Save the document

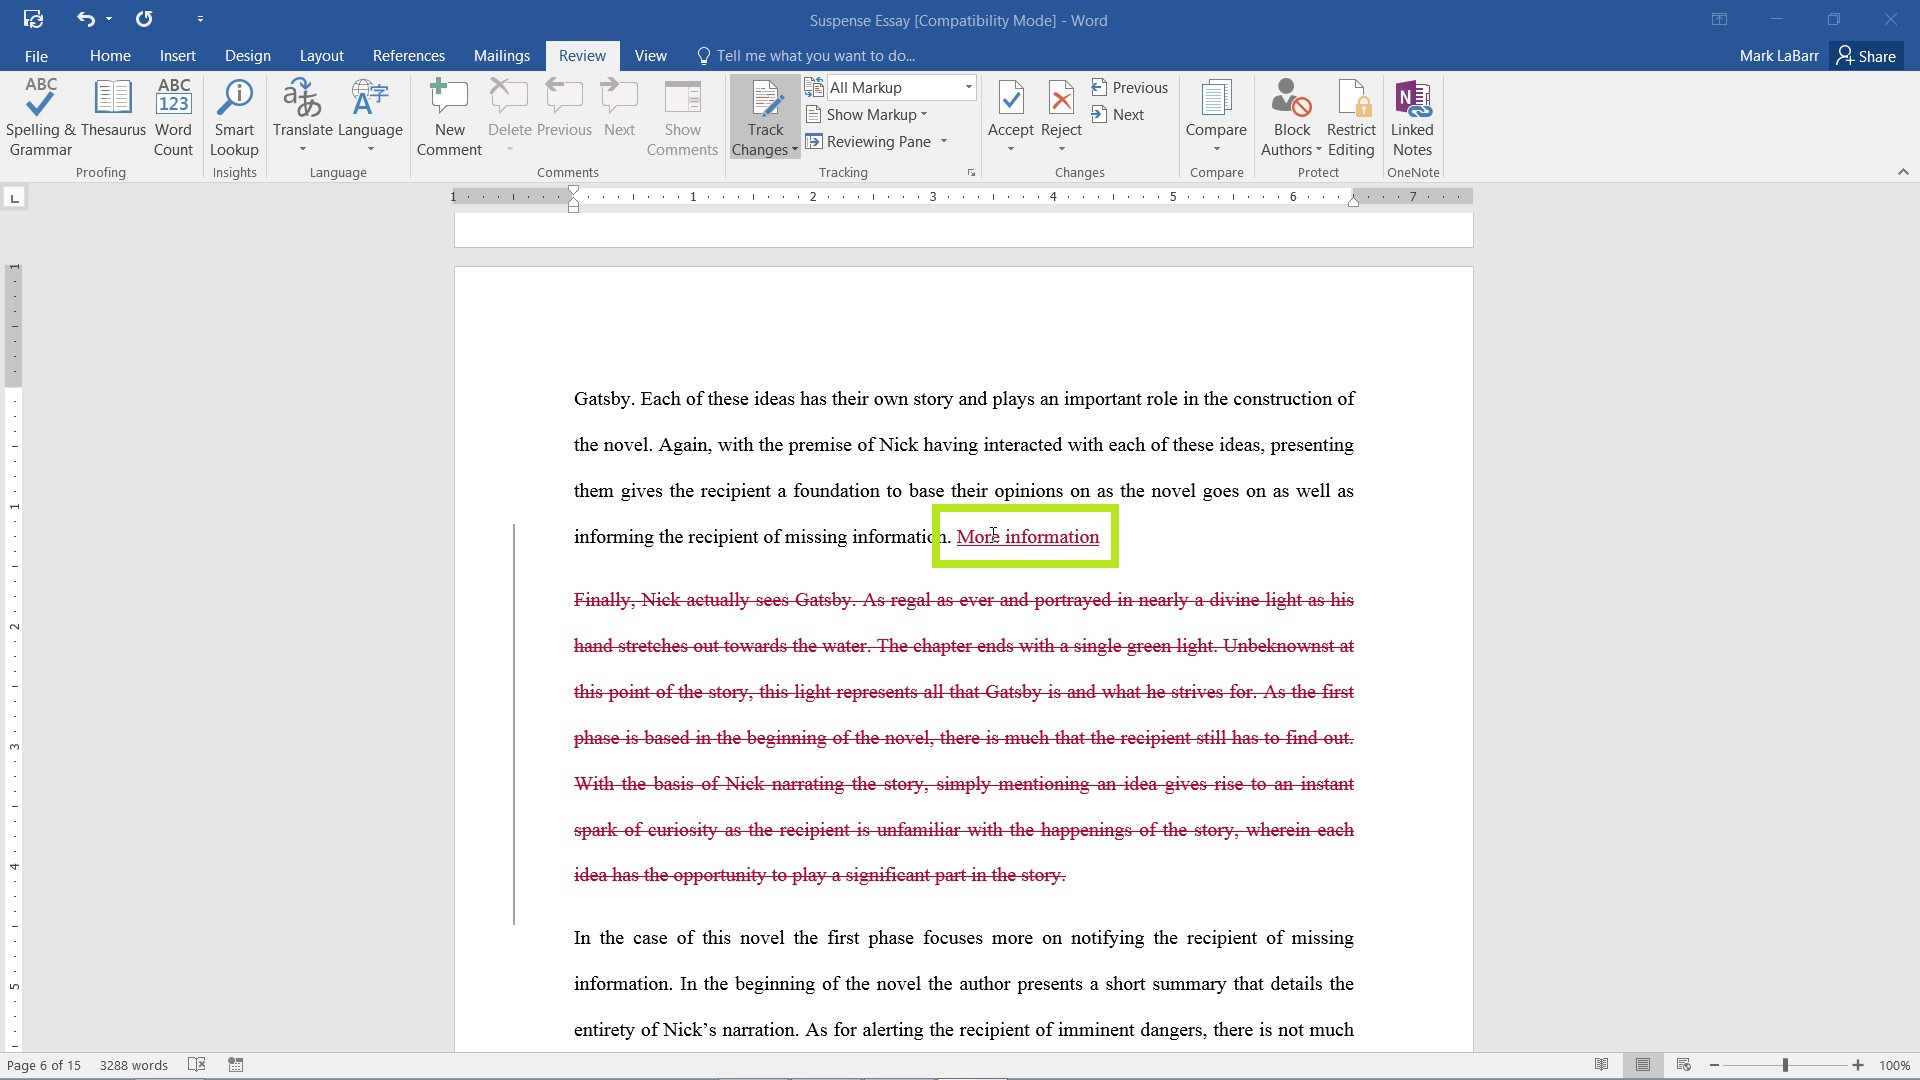33,19
